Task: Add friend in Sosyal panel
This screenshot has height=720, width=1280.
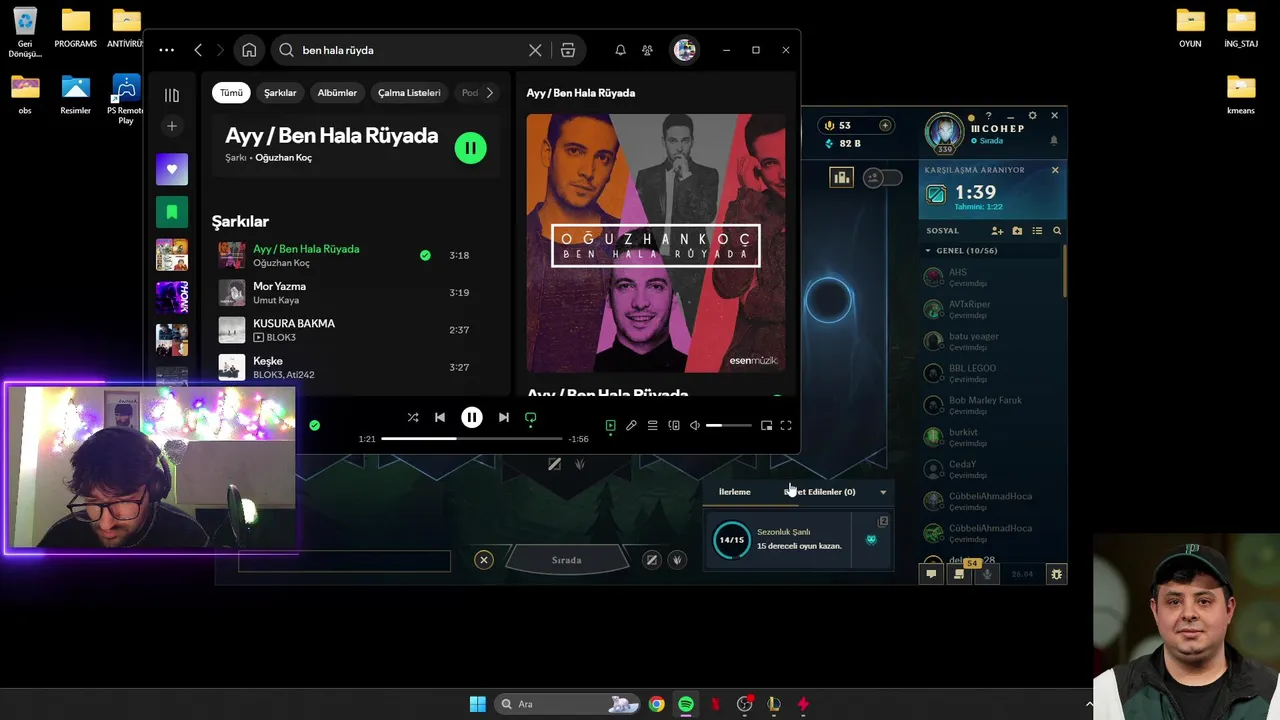Action: pyautogui.click(x=997, y=231)
